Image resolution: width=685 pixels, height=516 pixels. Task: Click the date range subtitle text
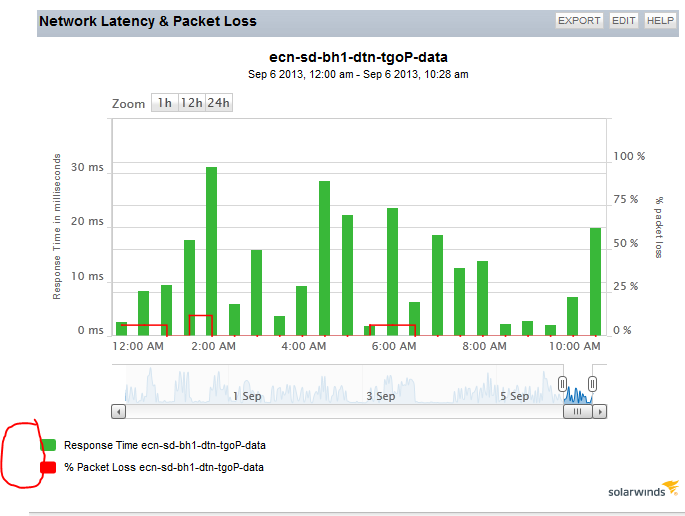[358, 74]
